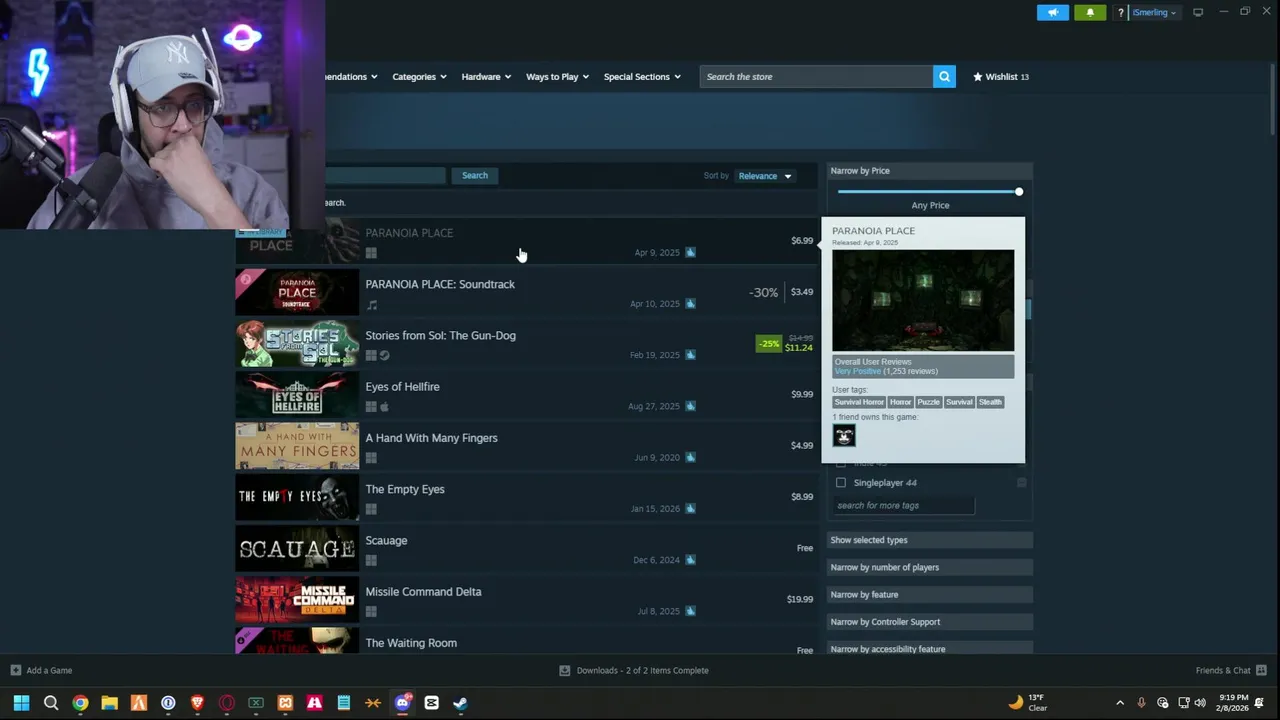Click the review icon on Scauage row

[690, 560]
